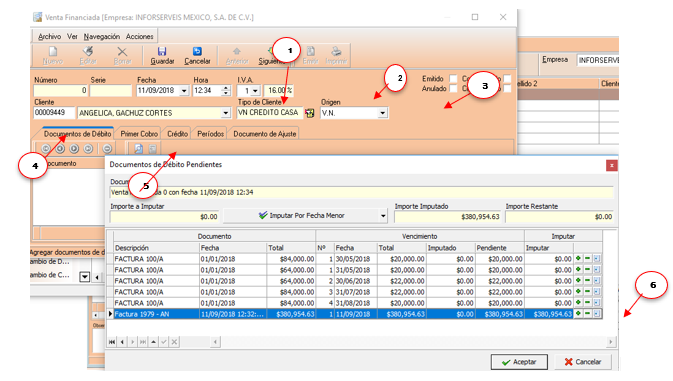The width and height of the screenshot is (673, 381).
Task: Open dropdown arrow next to Imputar Por Fecha Menor
Action: pos(383,216)
